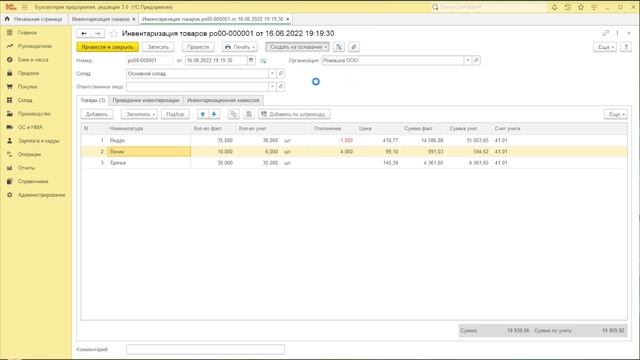Open Зарплата и кадры sidebar section
The width and height of the screenshot is (640, 360).
38,140
